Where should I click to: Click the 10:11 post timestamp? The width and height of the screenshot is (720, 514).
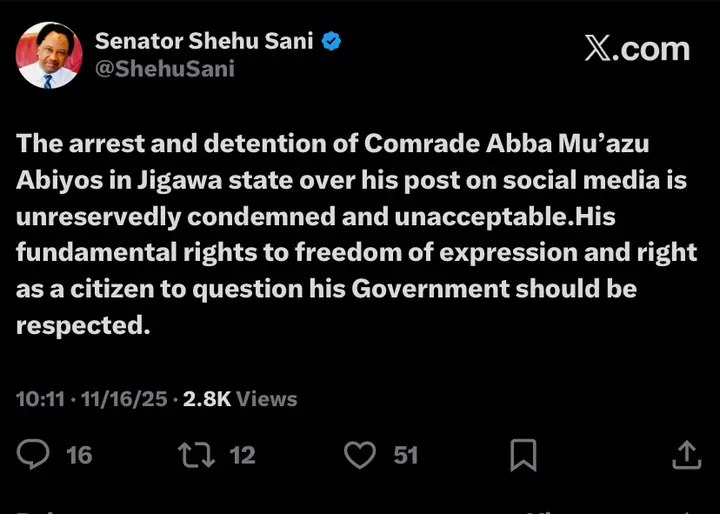pos(40,399)
